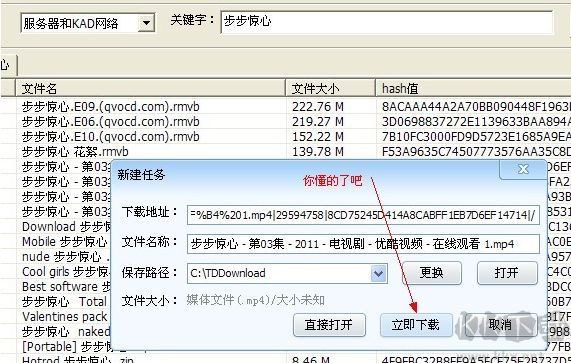Click the 文件名称 file name field

click(363, 244)
